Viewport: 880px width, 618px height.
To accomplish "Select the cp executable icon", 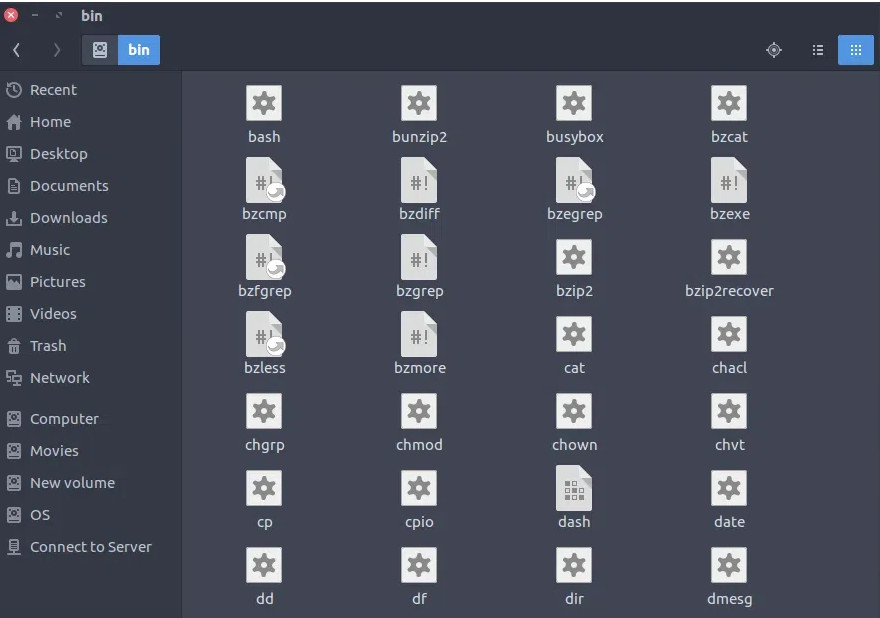I will 264,488.
